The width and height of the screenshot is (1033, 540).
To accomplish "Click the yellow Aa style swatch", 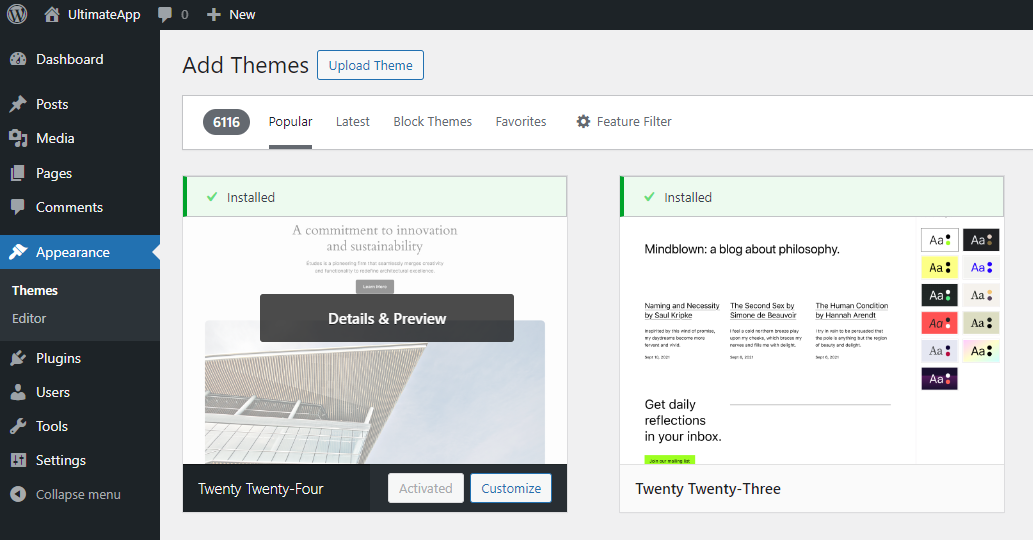I will click(939, 267).
